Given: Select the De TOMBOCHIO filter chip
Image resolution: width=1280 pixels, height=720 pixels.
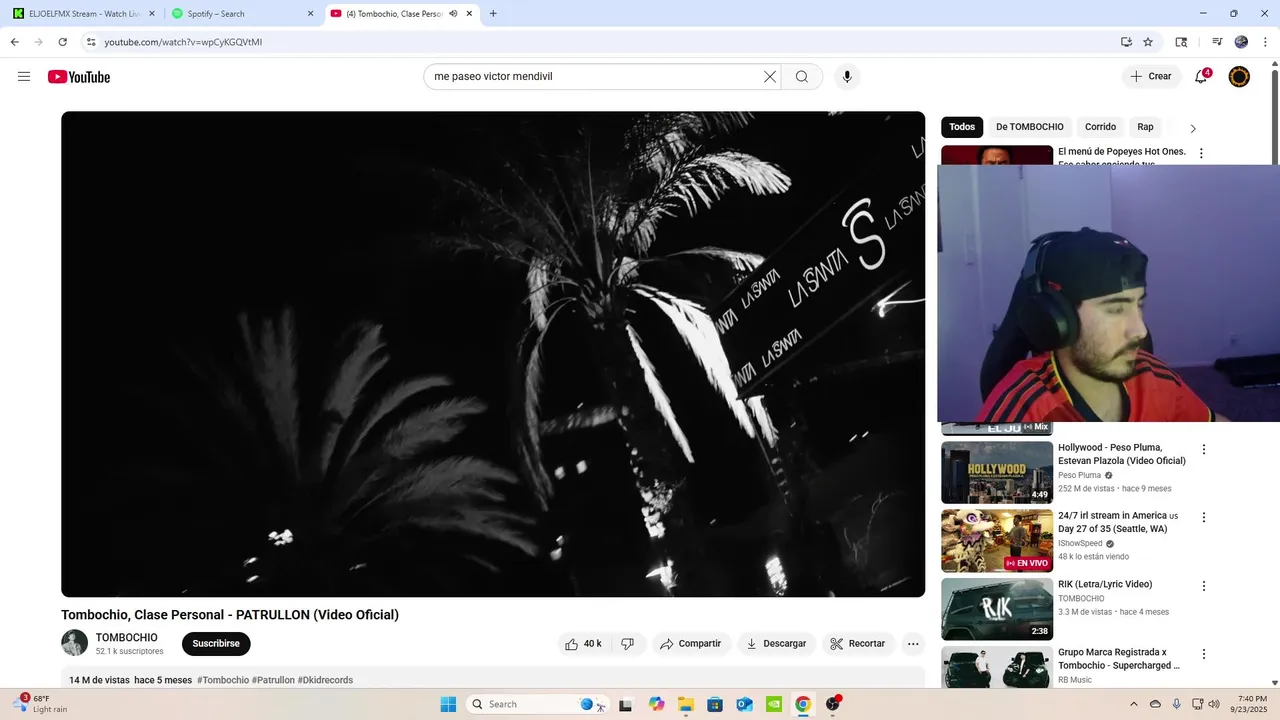Looking at the screenshot, I should click(x=1030, y=127).
